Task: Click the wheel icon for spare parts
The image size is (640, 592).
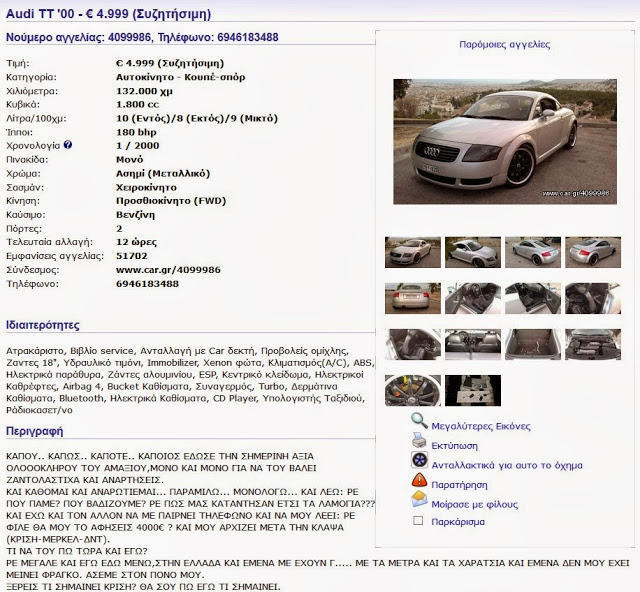Action: pos(419,460)
